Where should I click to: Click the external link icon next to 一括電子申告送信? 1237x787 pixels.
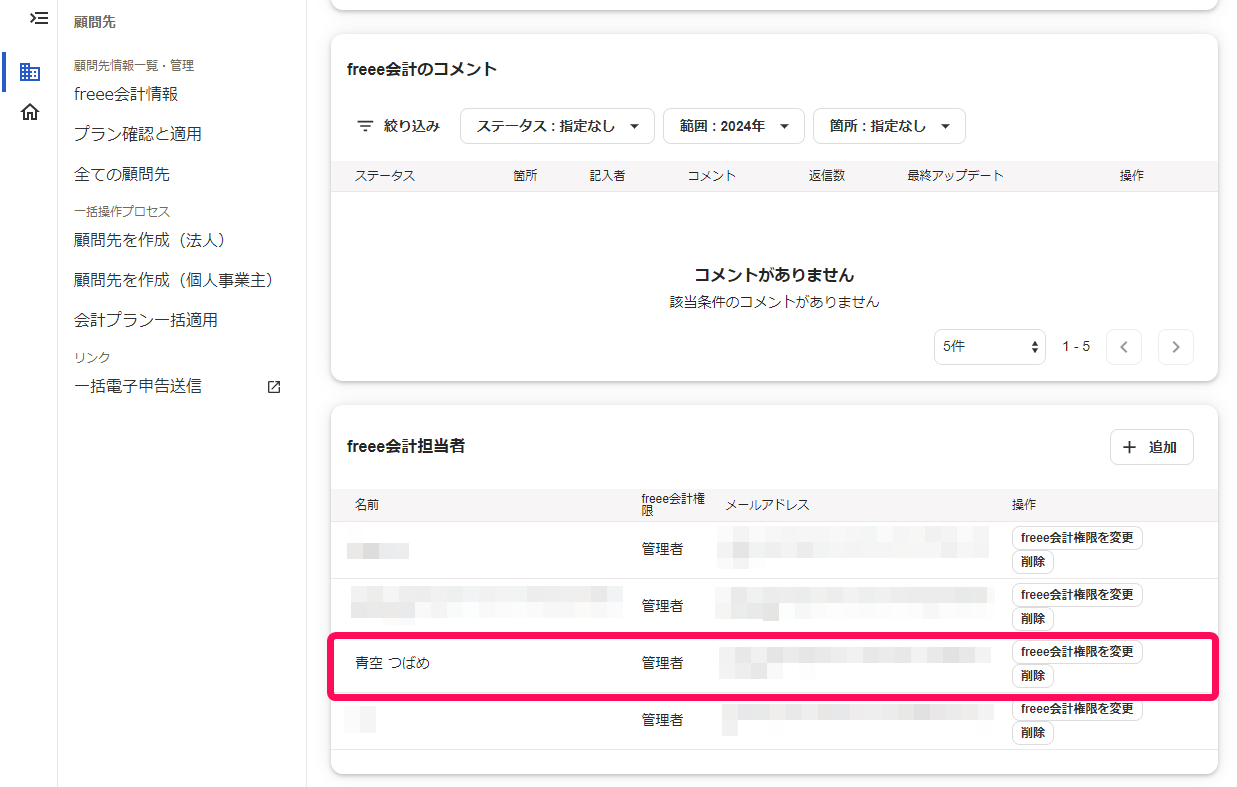click(274, 387)
